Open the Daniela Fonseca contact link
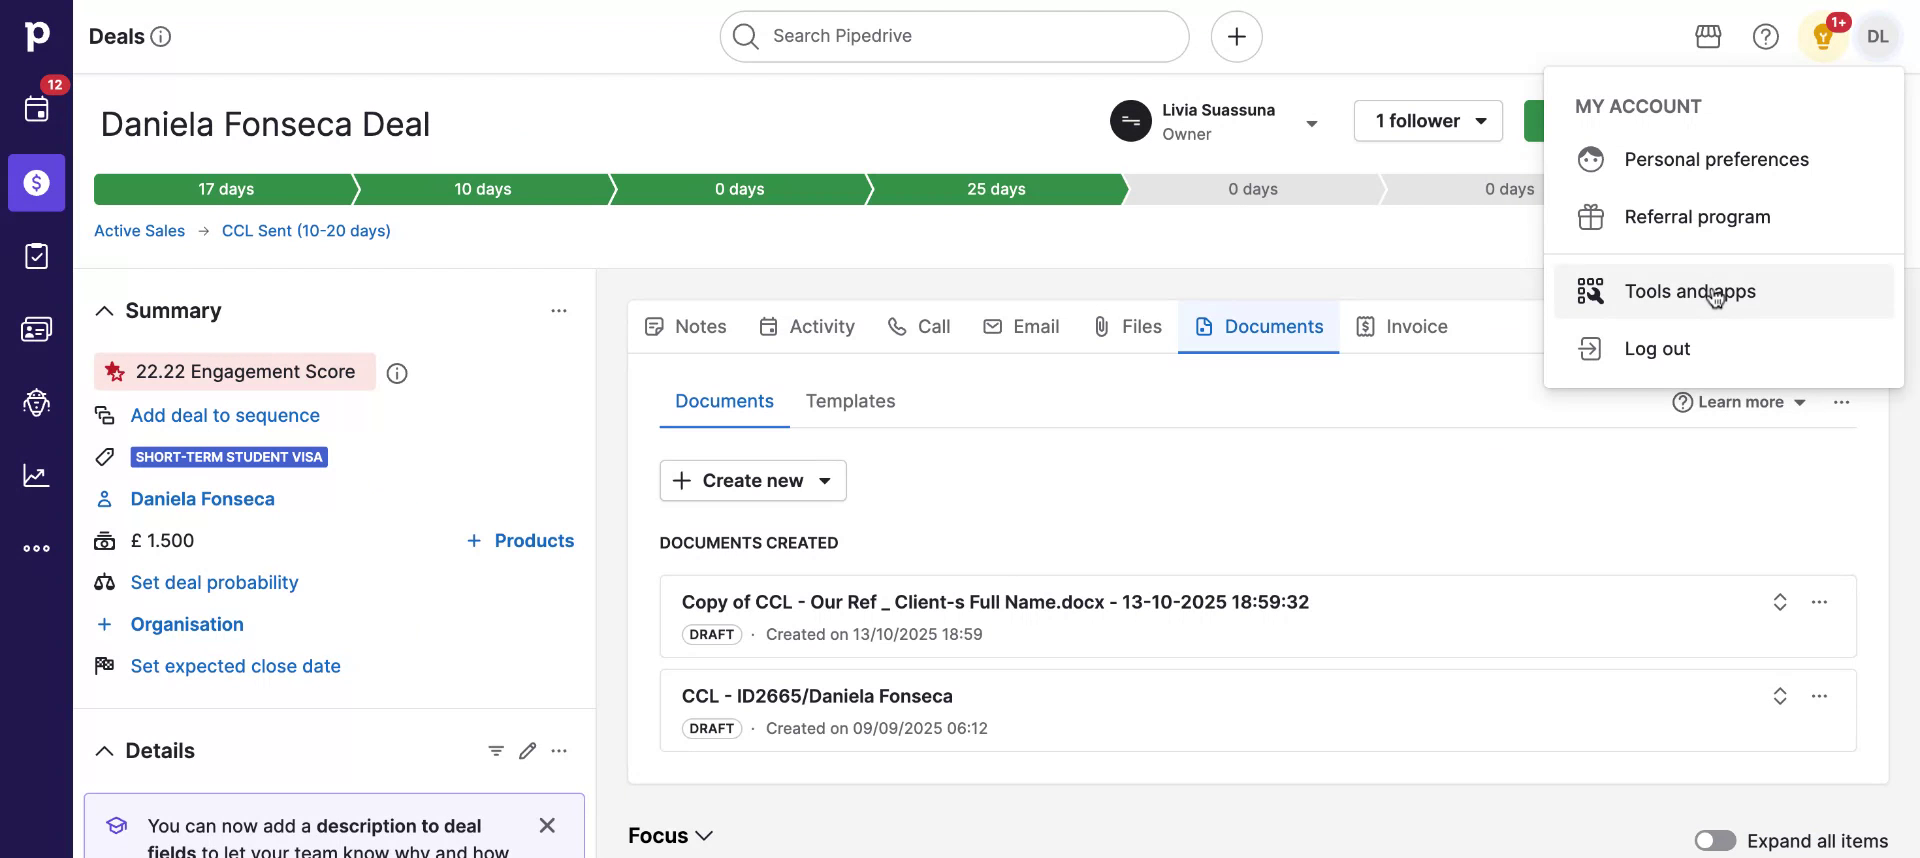 pyautogui.click(x=202, y=499)
